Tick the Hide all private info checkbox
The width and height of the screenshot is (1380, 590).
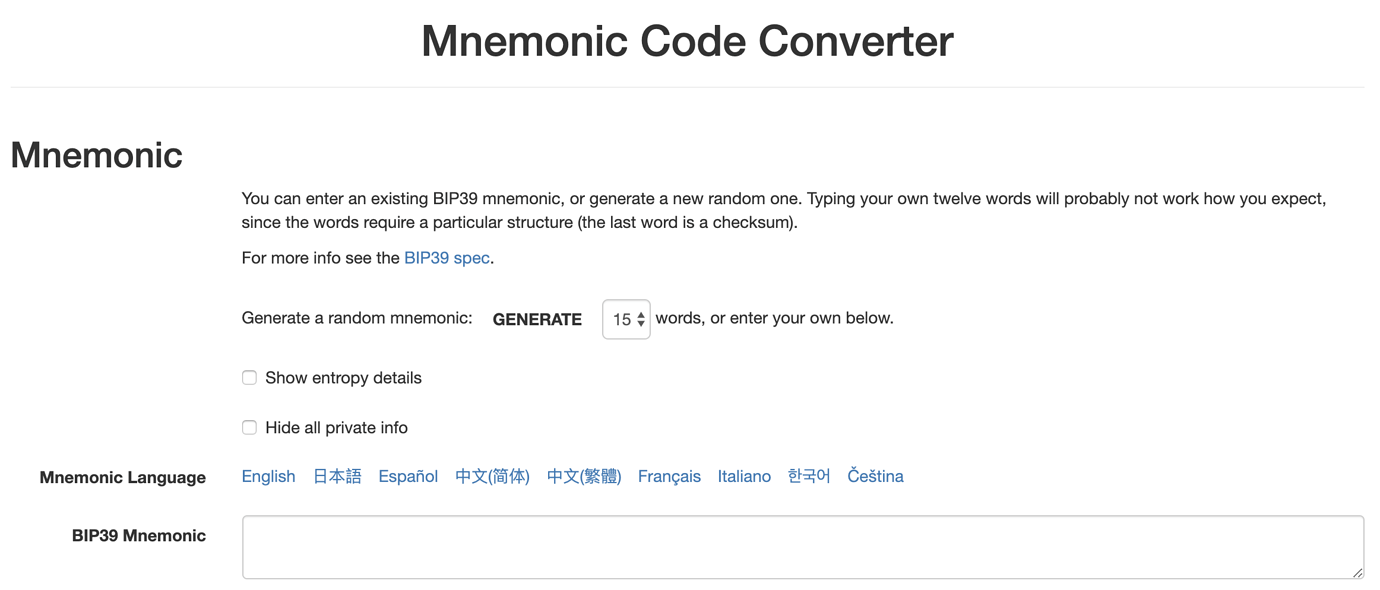(249, 428)
